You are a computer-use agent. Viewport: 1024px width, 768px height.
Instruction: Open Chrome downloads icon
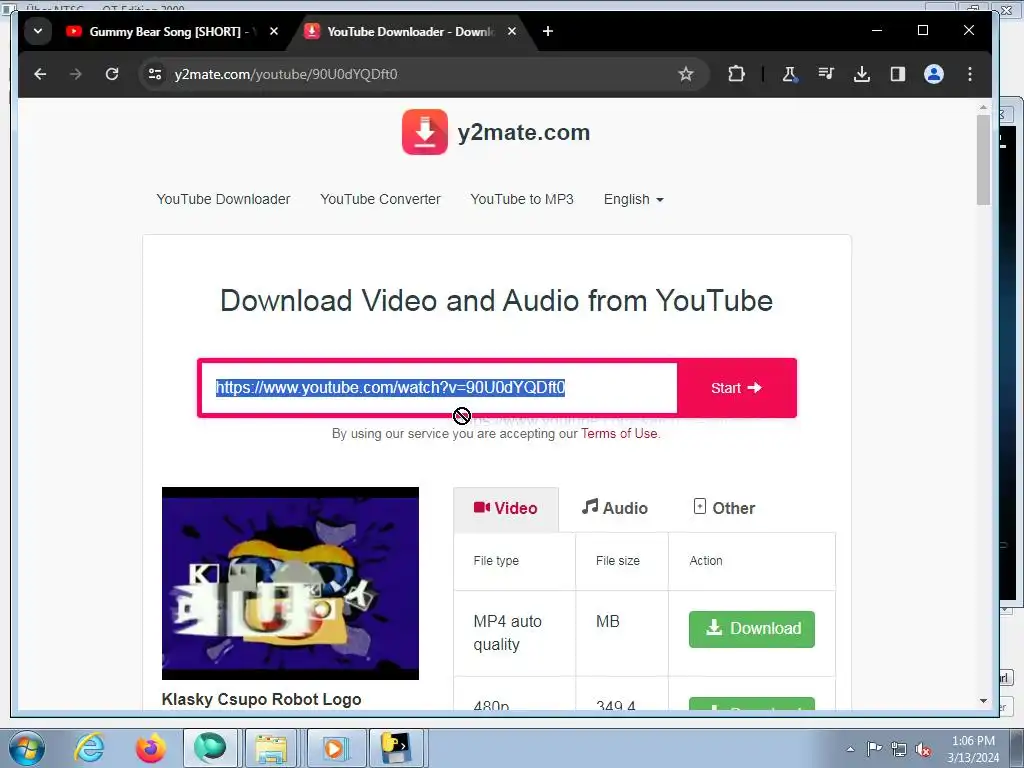coord(862,74)
